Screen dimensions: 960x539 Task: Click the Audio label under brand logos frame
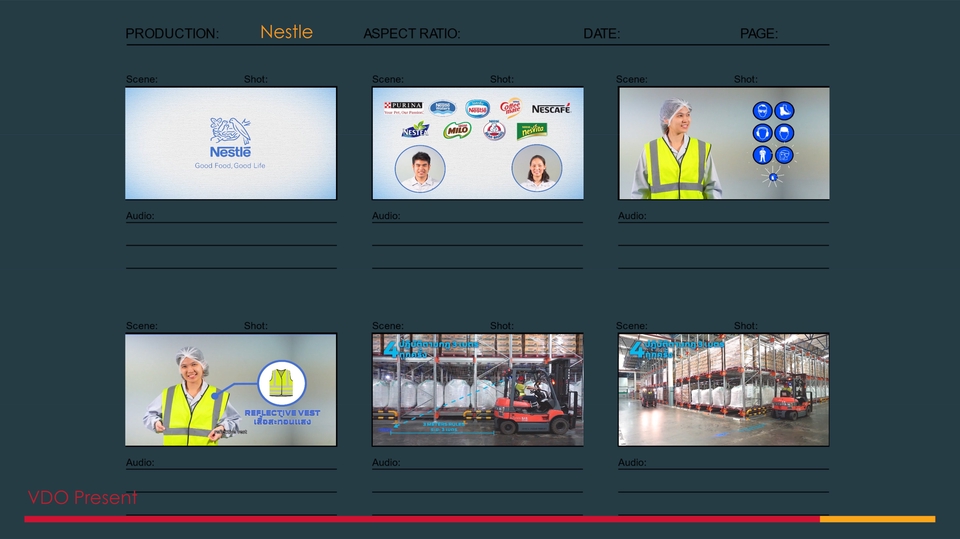pyautogui.click(x=386, y=216)
